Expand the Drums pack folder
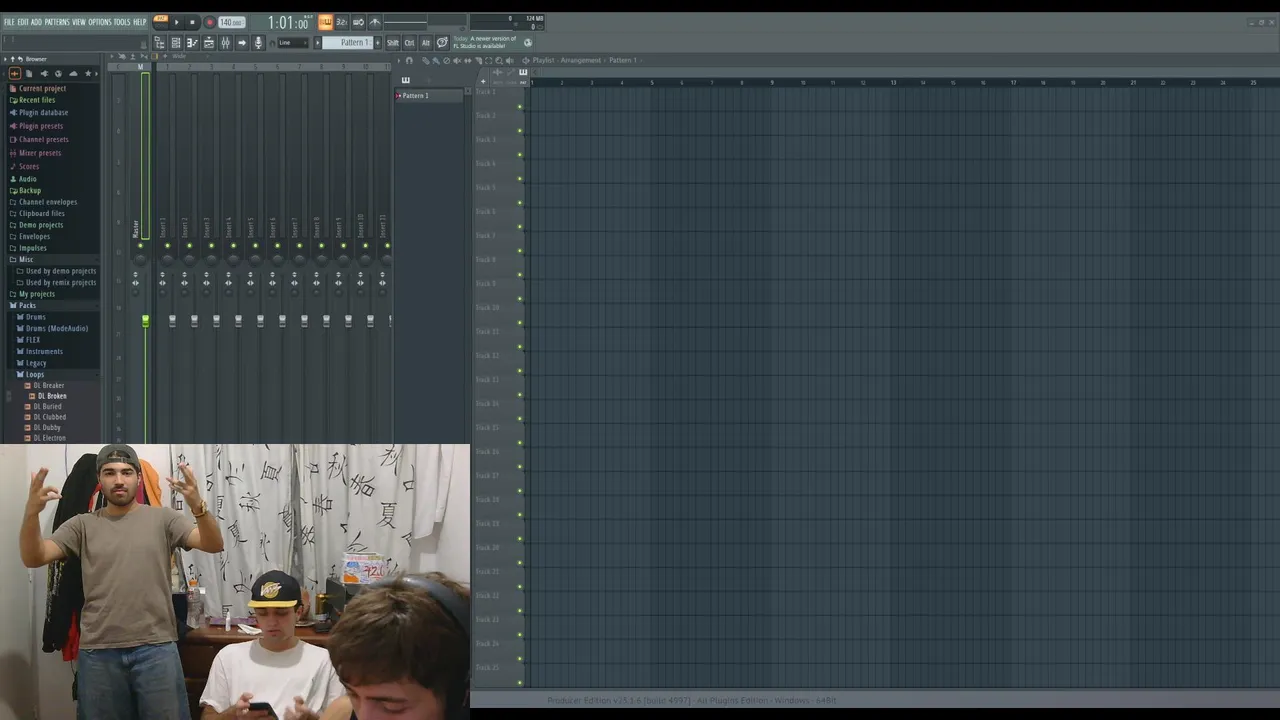 (x=35, y=317)
